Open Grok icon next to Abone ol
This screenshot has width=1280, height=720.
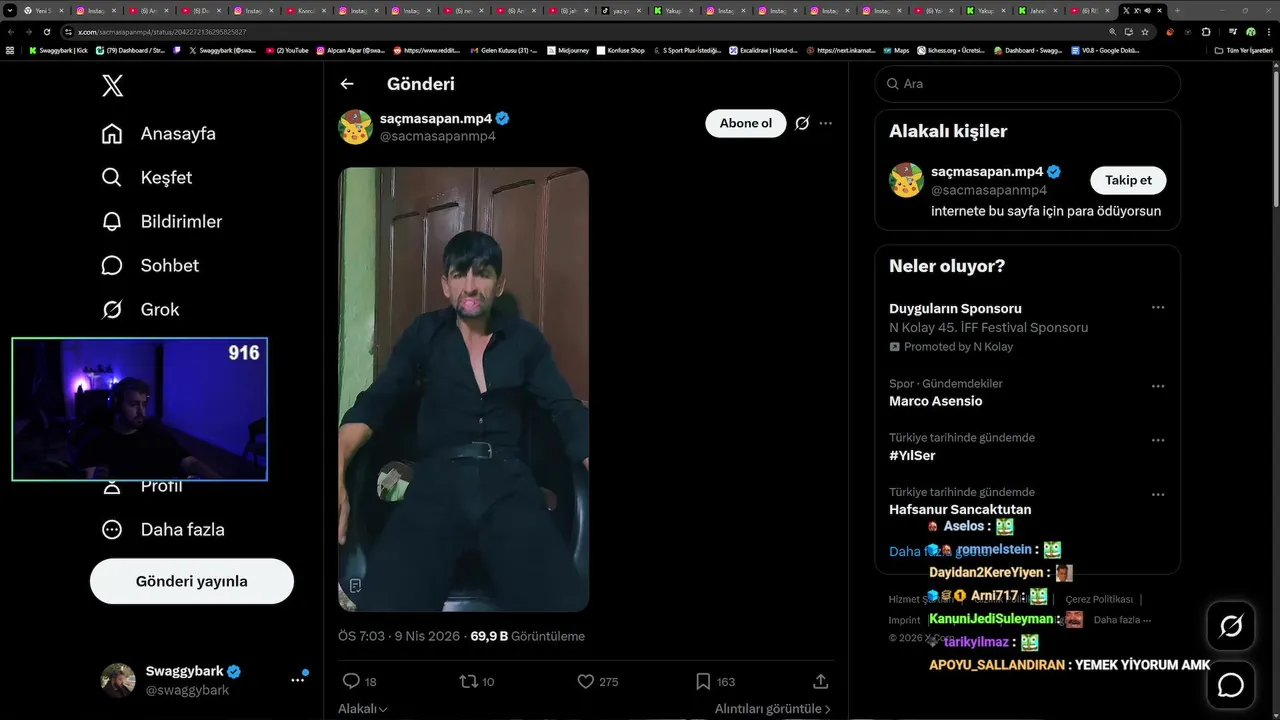click(x=802, y=123)
